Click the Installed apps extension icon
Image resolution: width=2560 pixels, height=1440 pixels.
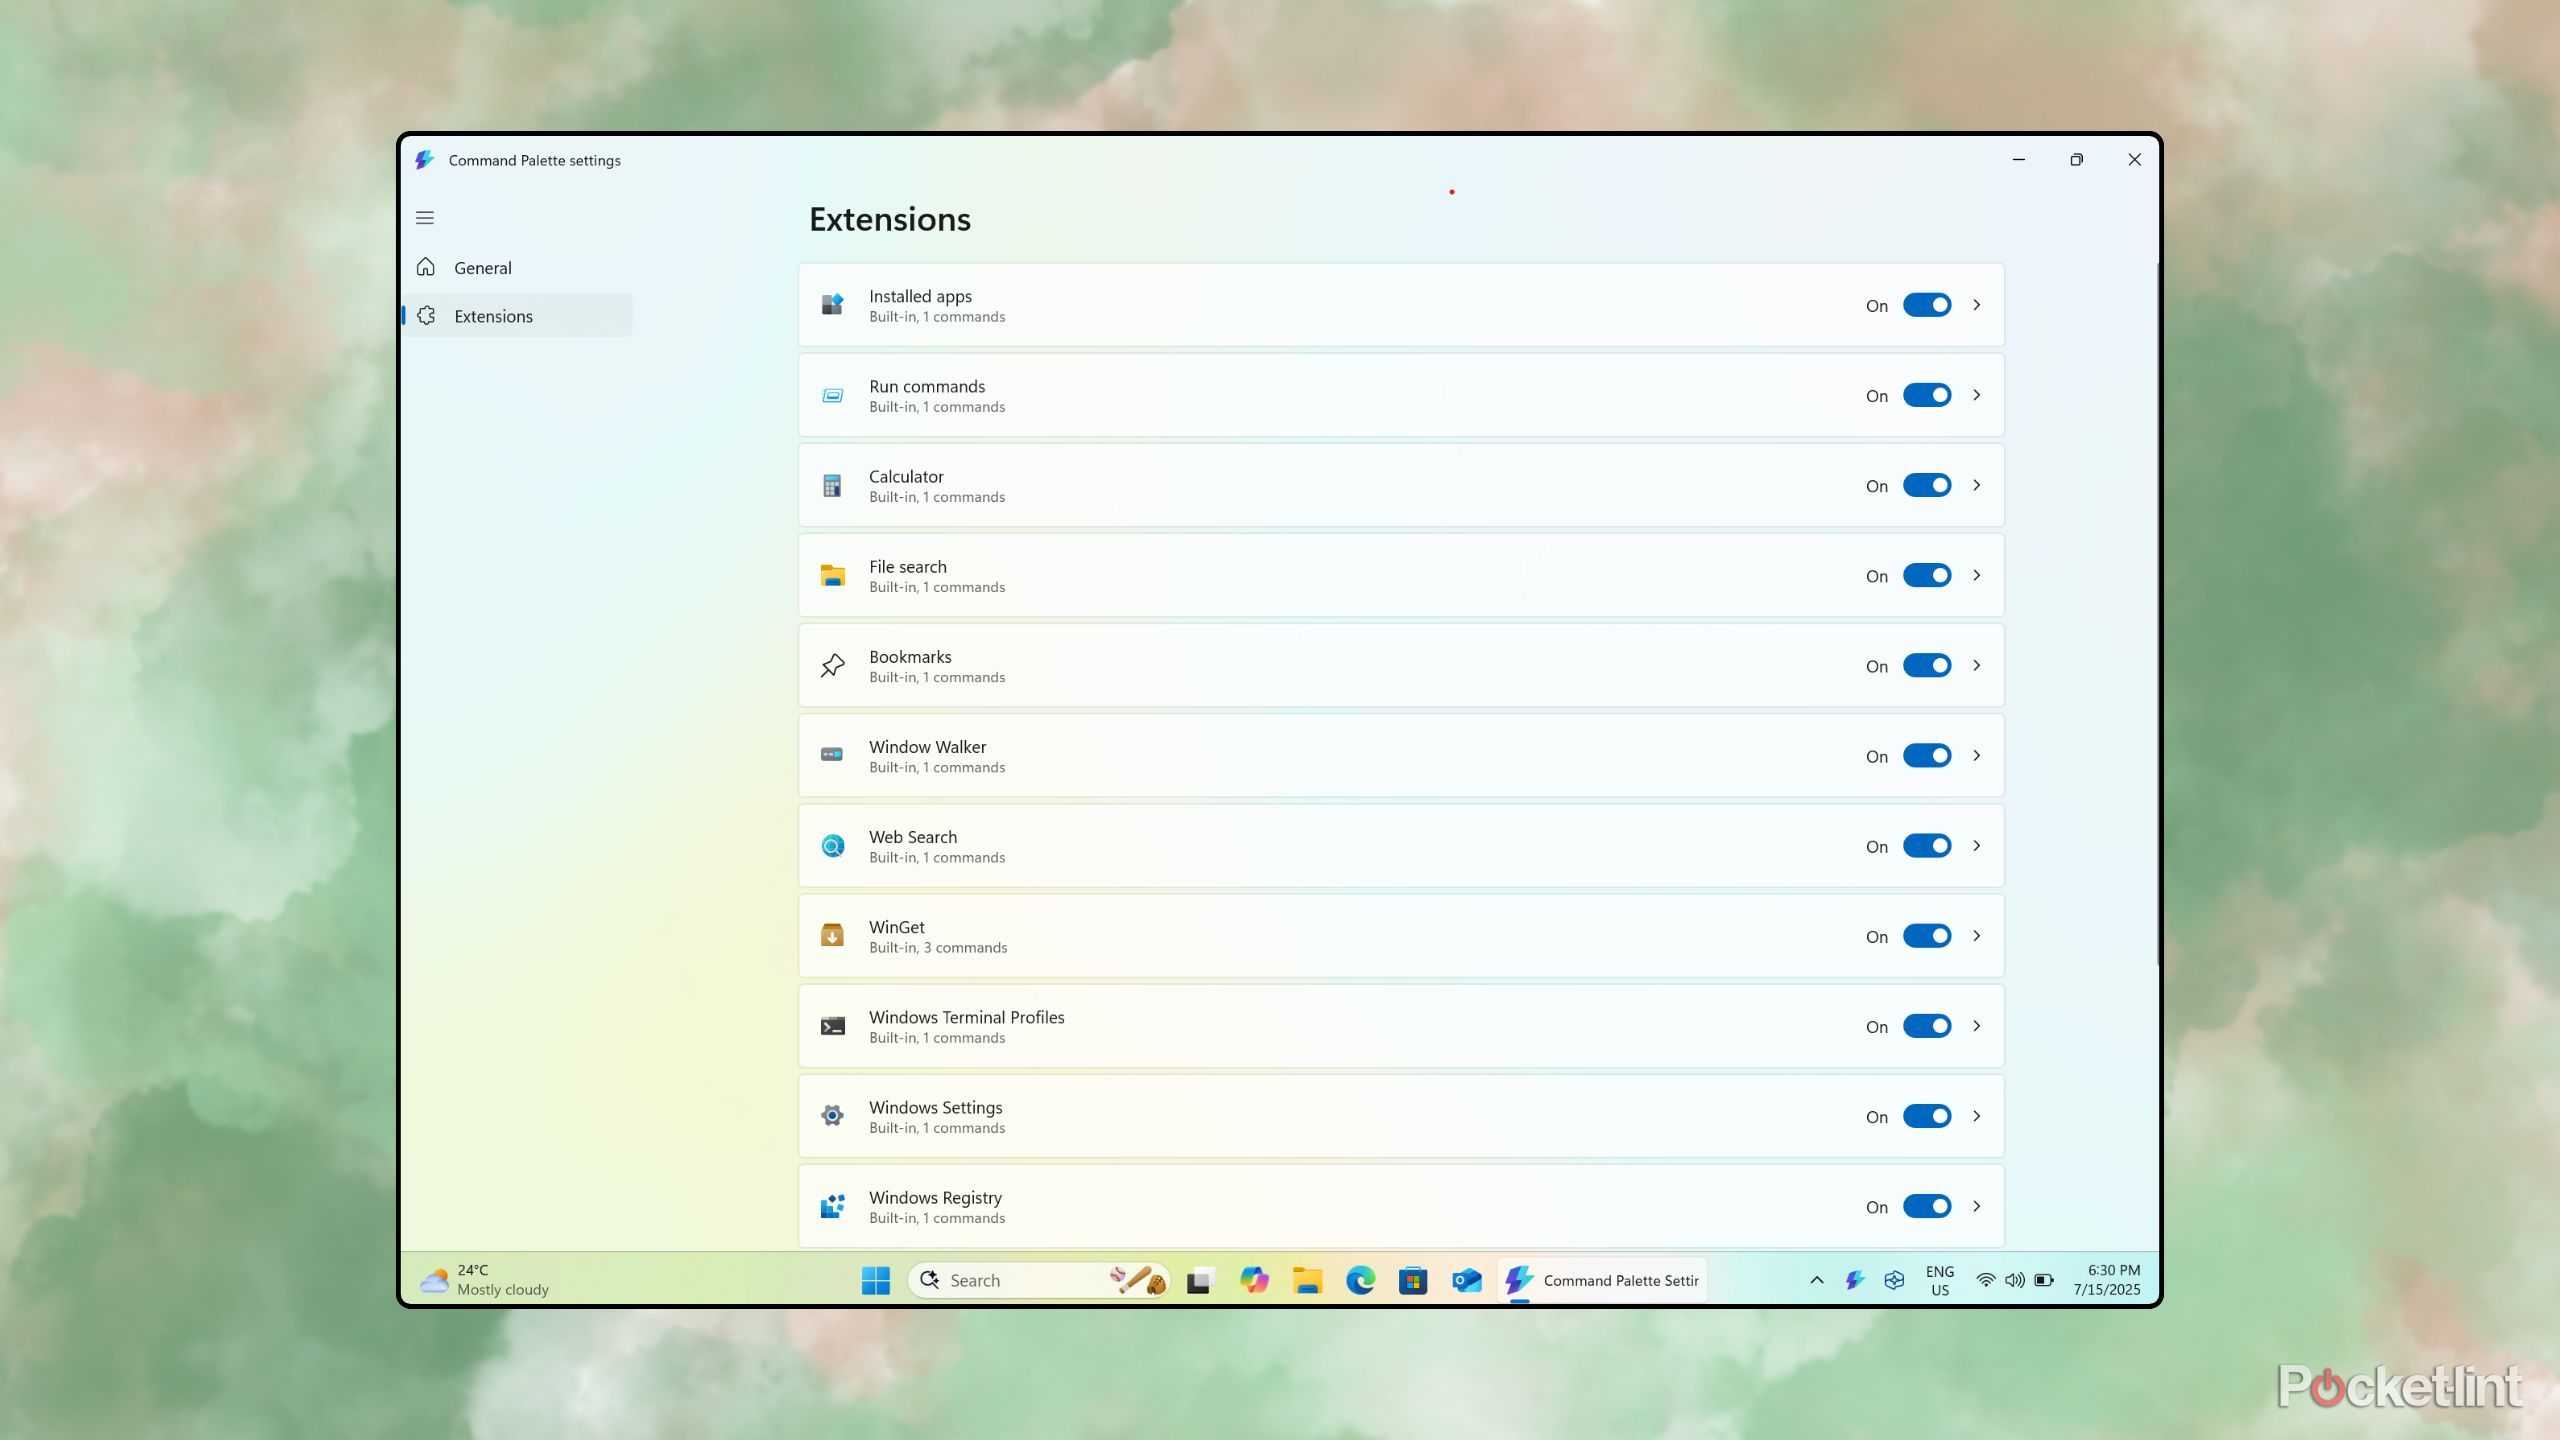(x=832, y=305)
